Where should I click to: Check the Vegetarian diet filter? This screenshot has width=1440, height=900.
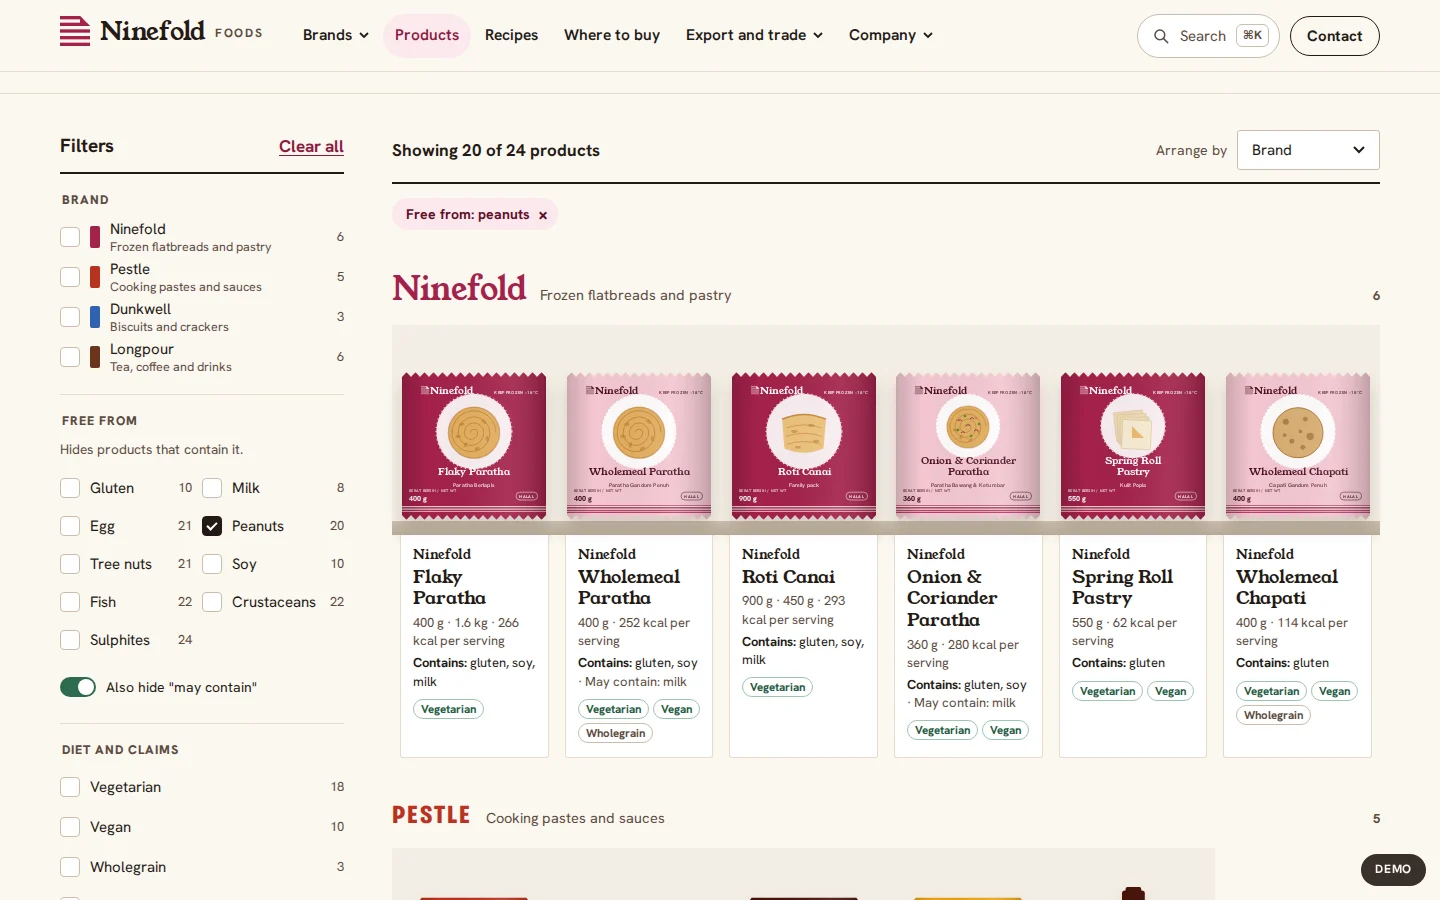coord(70,787)
